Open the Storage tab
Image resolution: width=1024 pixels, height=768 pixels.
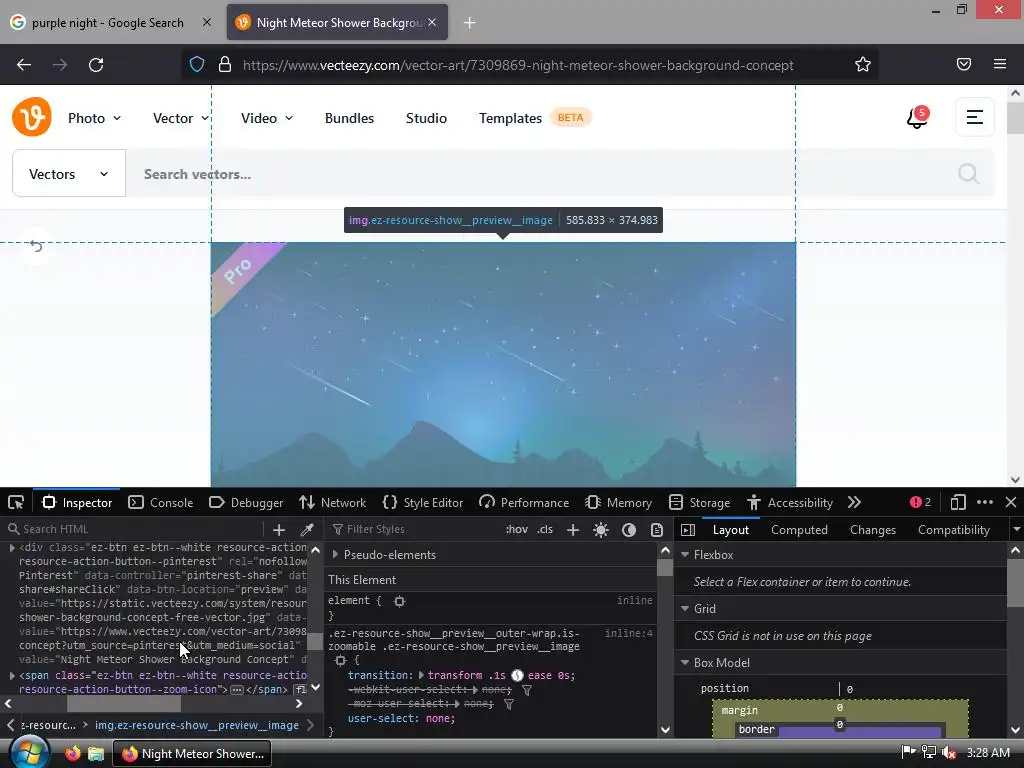pos(699,502)
